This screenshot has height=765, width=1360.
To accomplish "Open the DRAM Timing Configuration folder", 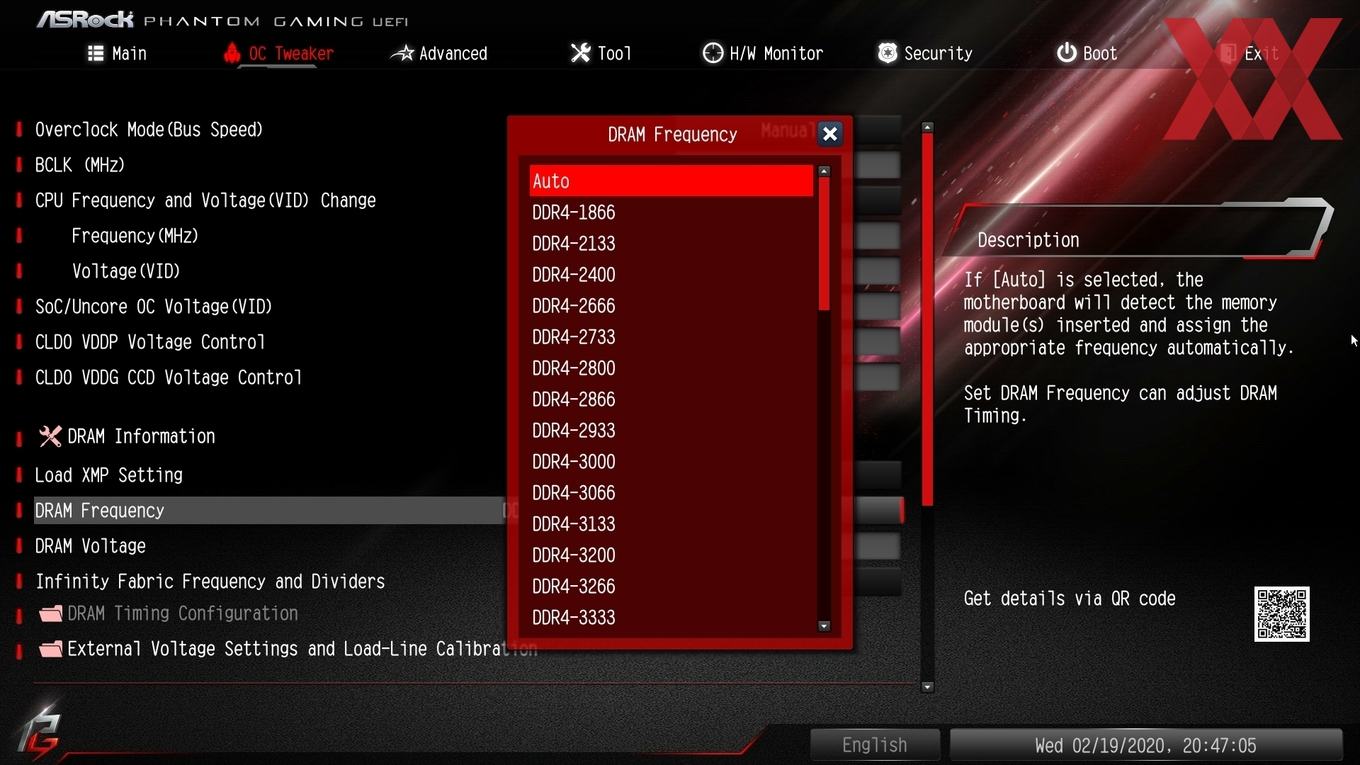I will click(168, 614).
